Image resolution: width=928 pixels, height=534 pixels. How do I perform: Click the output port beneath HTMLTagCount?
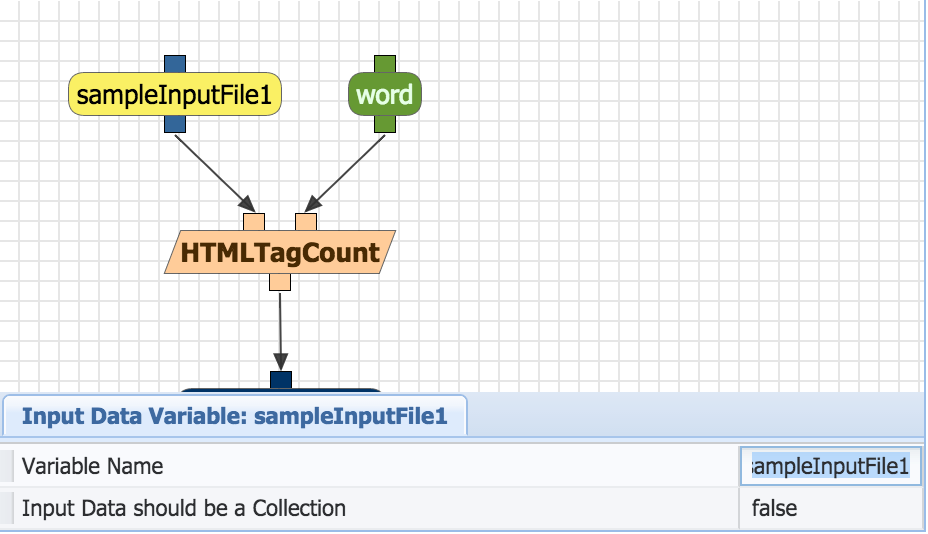pyautogui.click(x=280, y=282)
